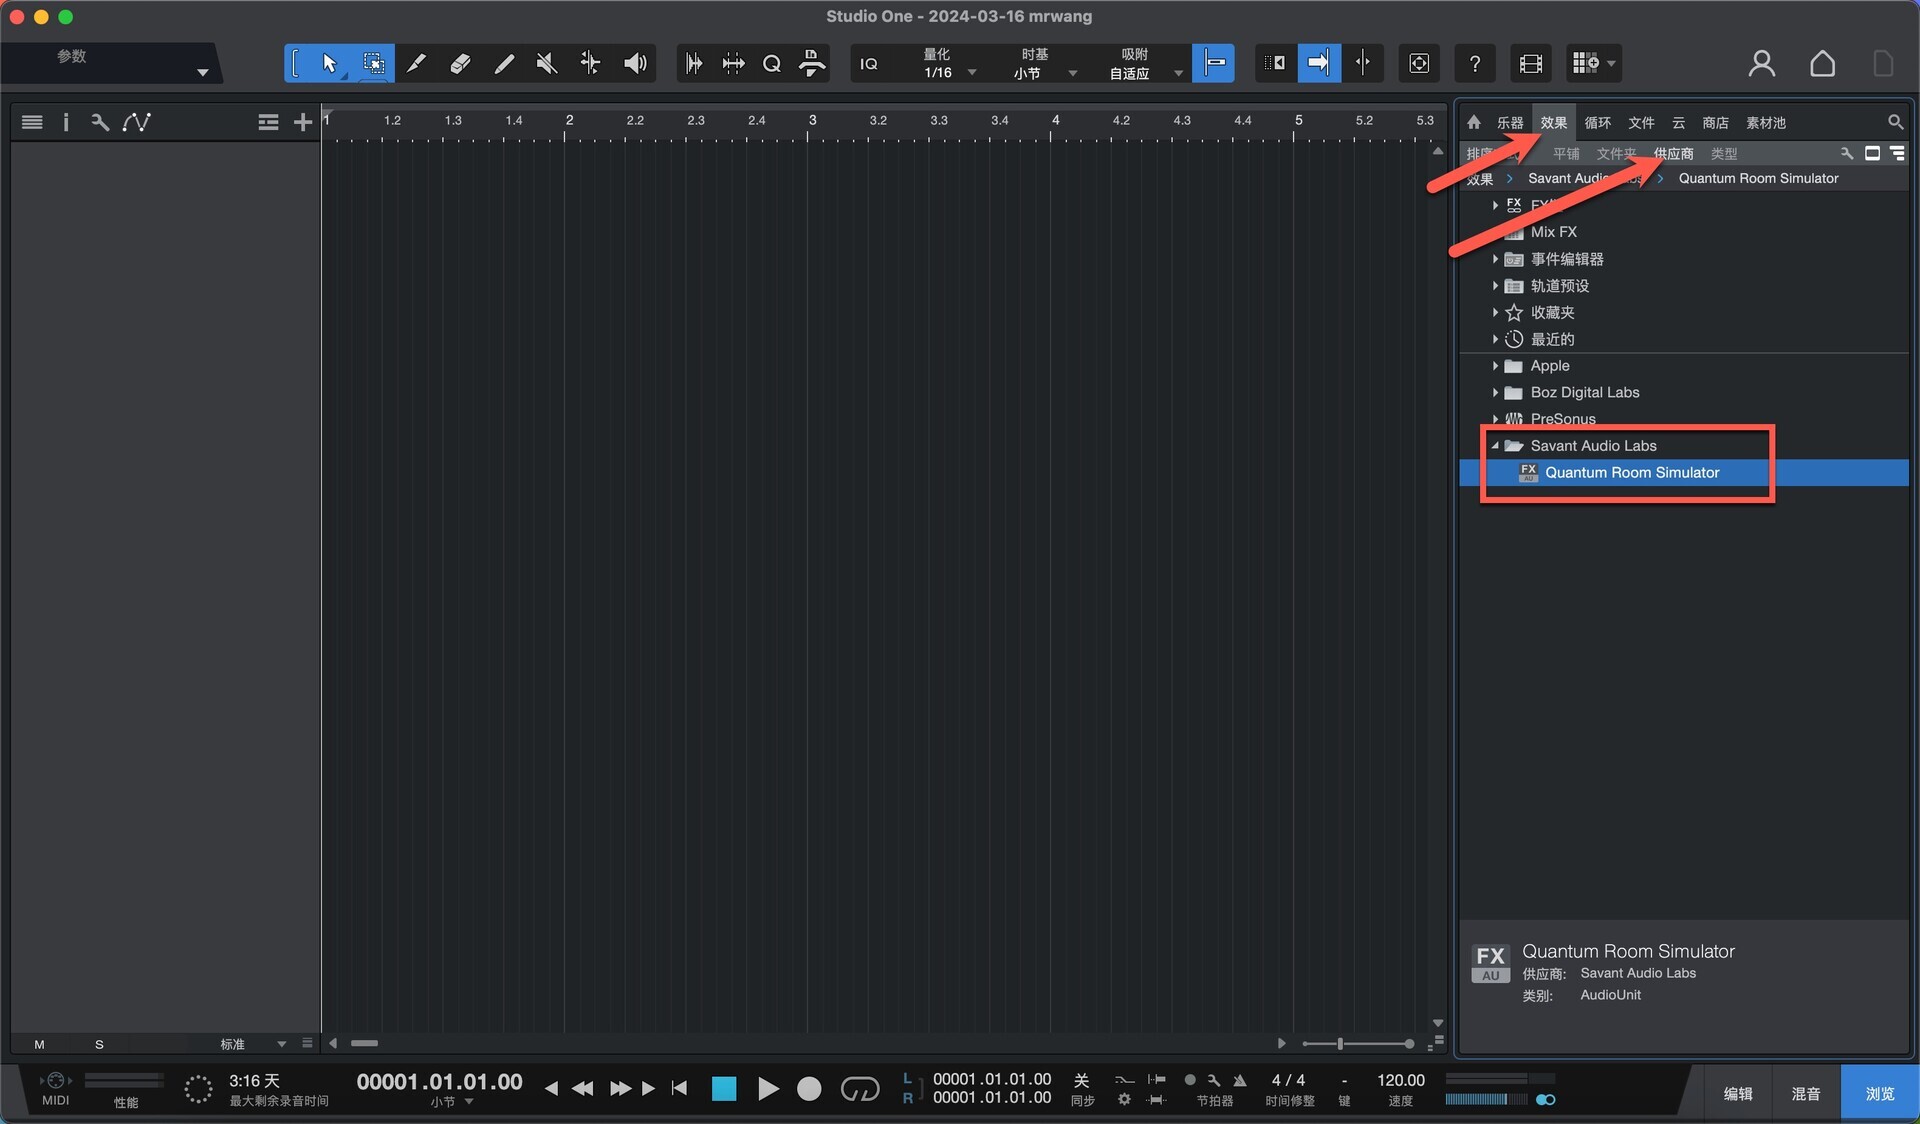This screenshot has width=1920, height=1124.
Task: Open track wrench settings icon
Action: [x=99, y=122]
